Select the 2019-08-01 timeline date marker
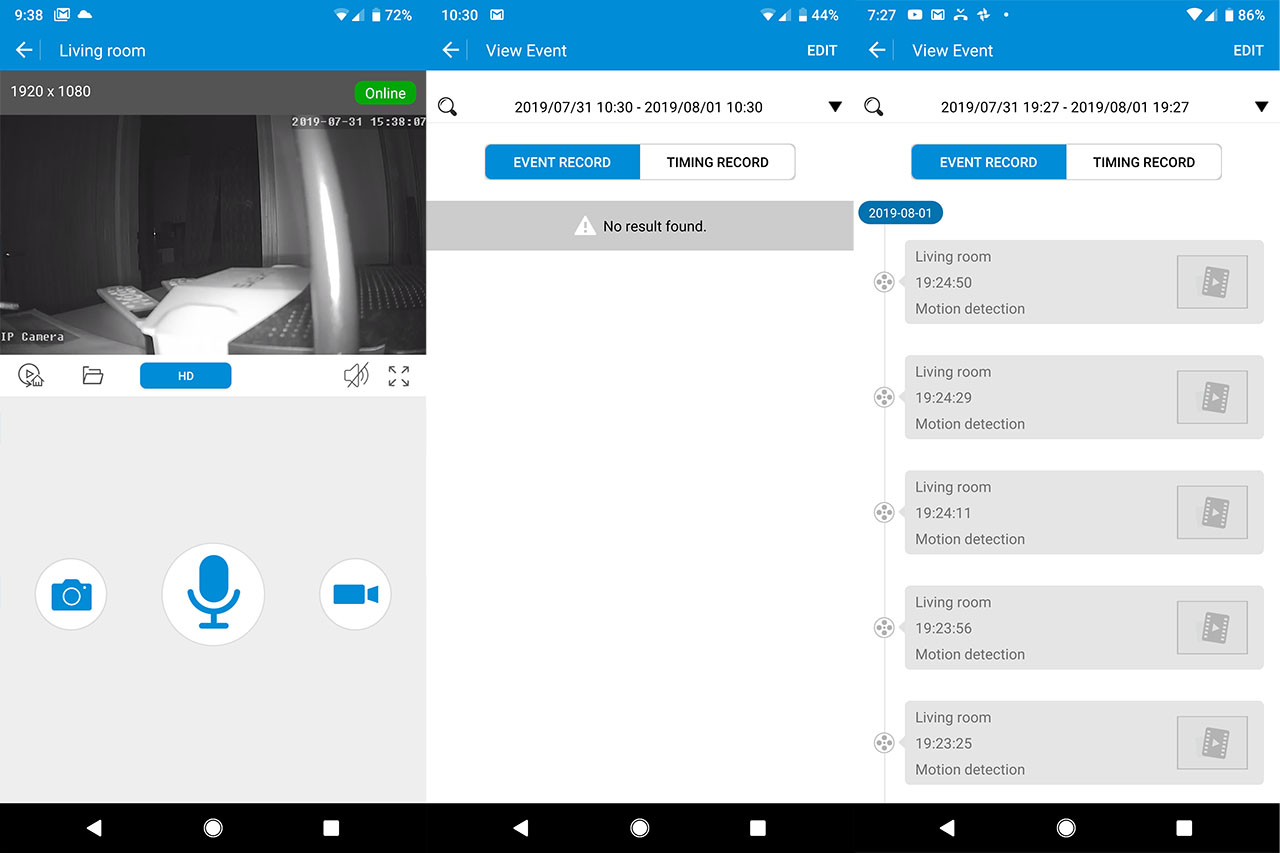 pos(900,213)
